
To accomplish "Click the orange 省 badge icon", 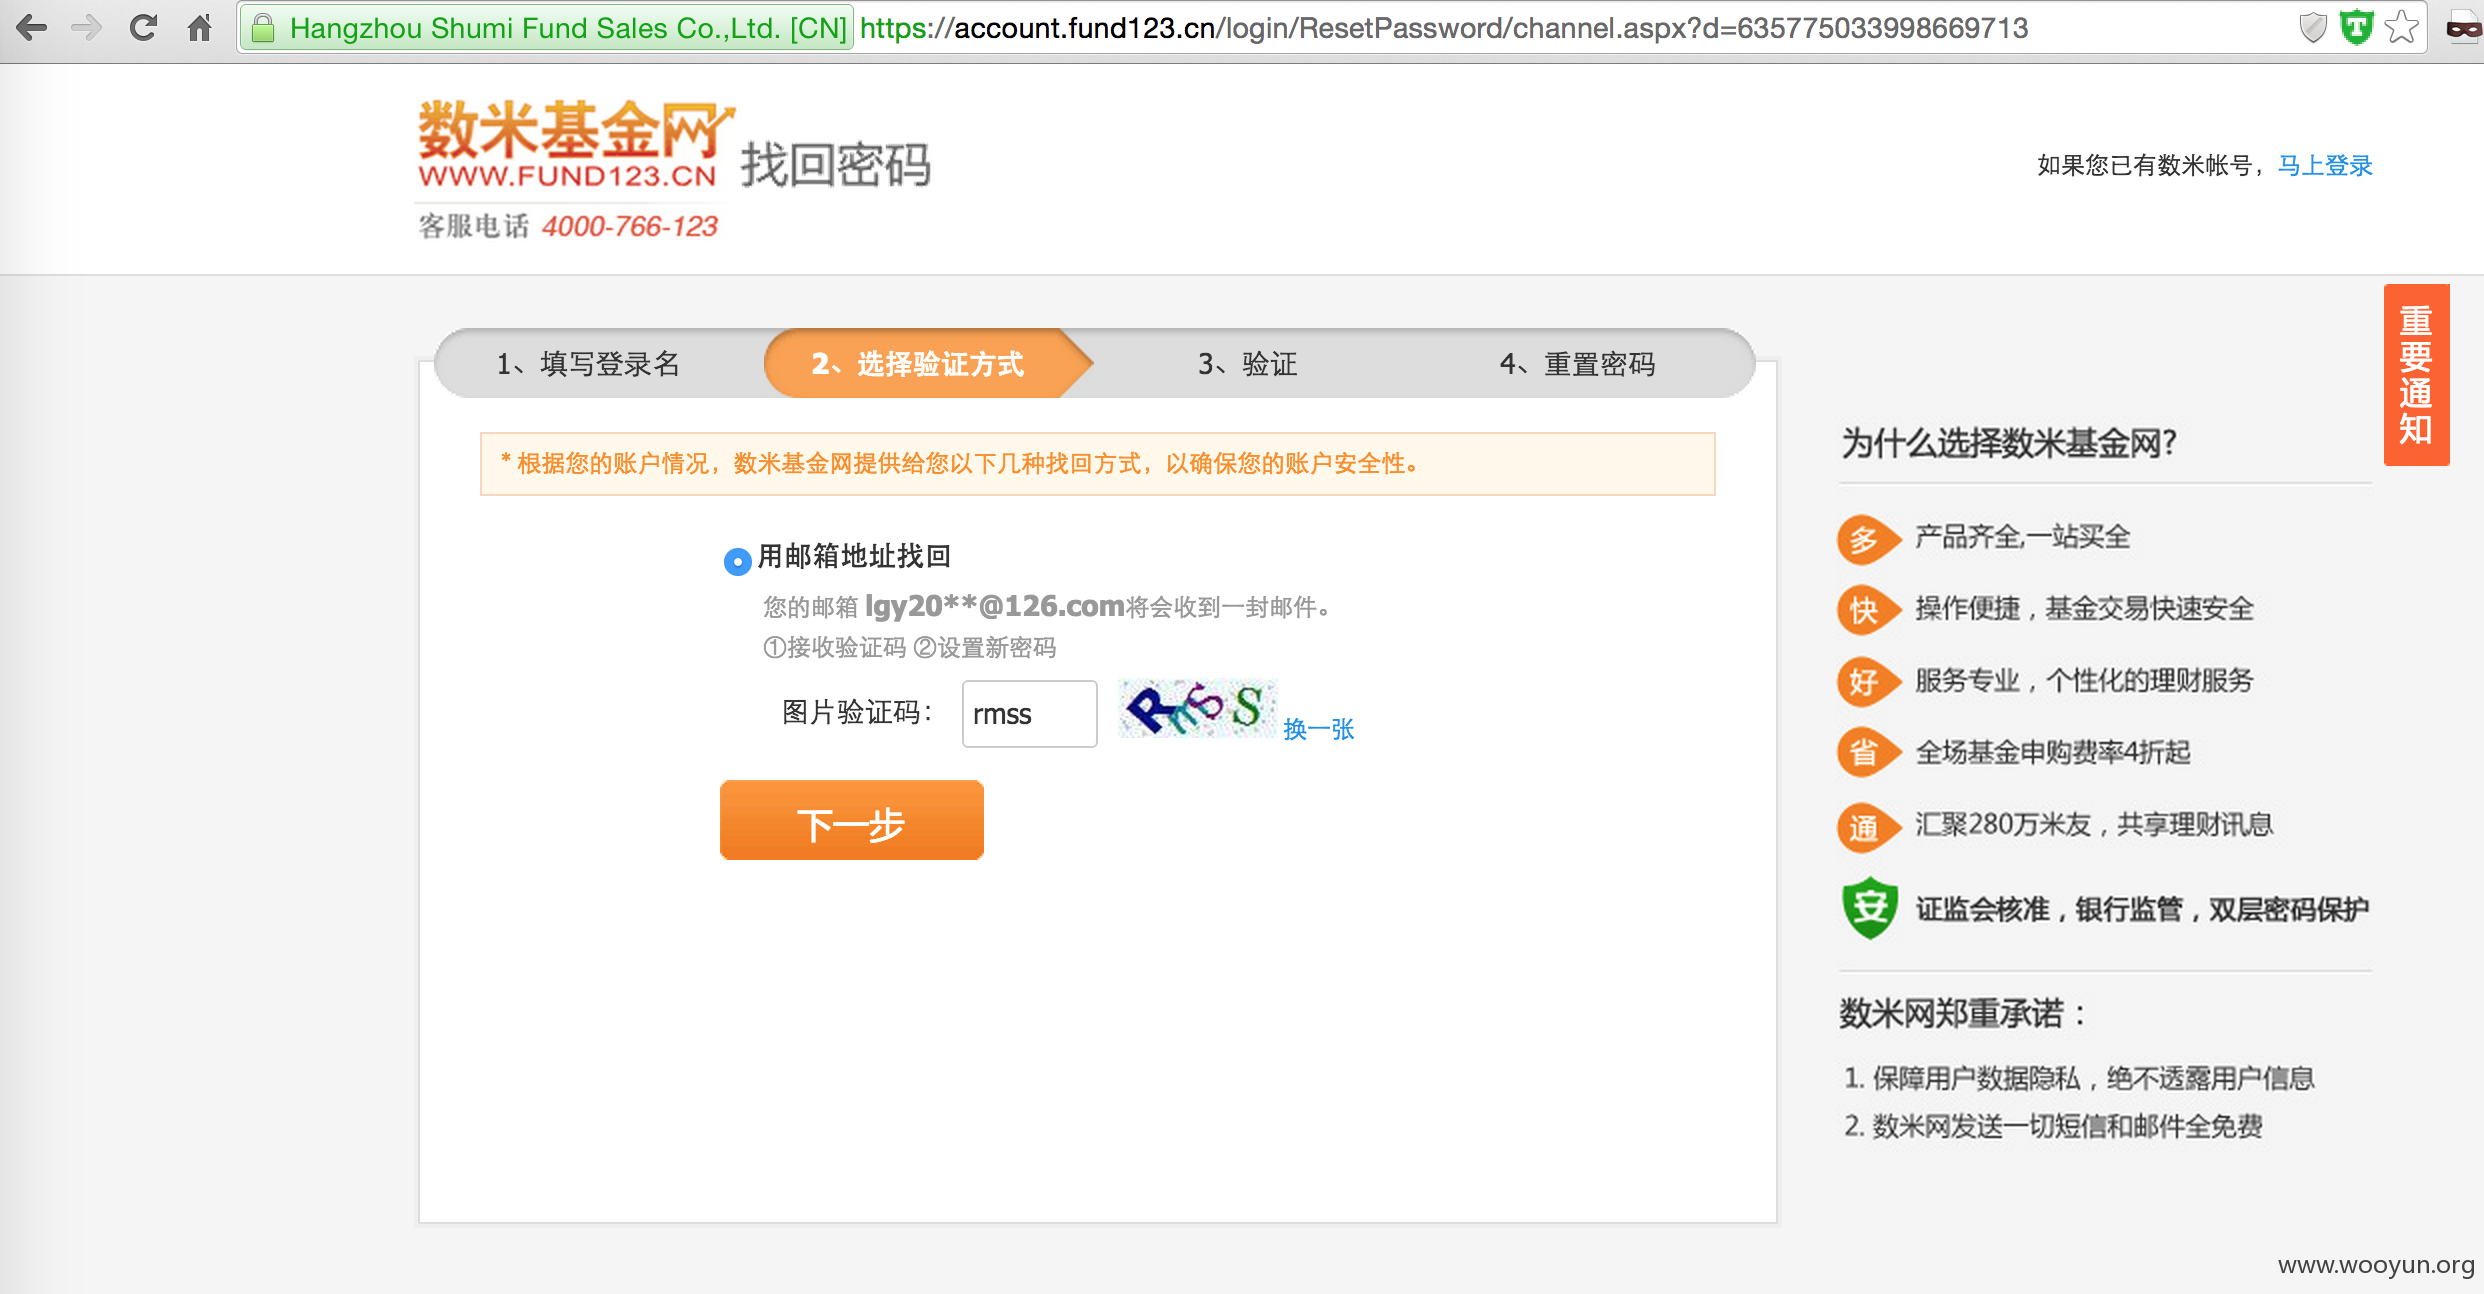I will 1867,753.
